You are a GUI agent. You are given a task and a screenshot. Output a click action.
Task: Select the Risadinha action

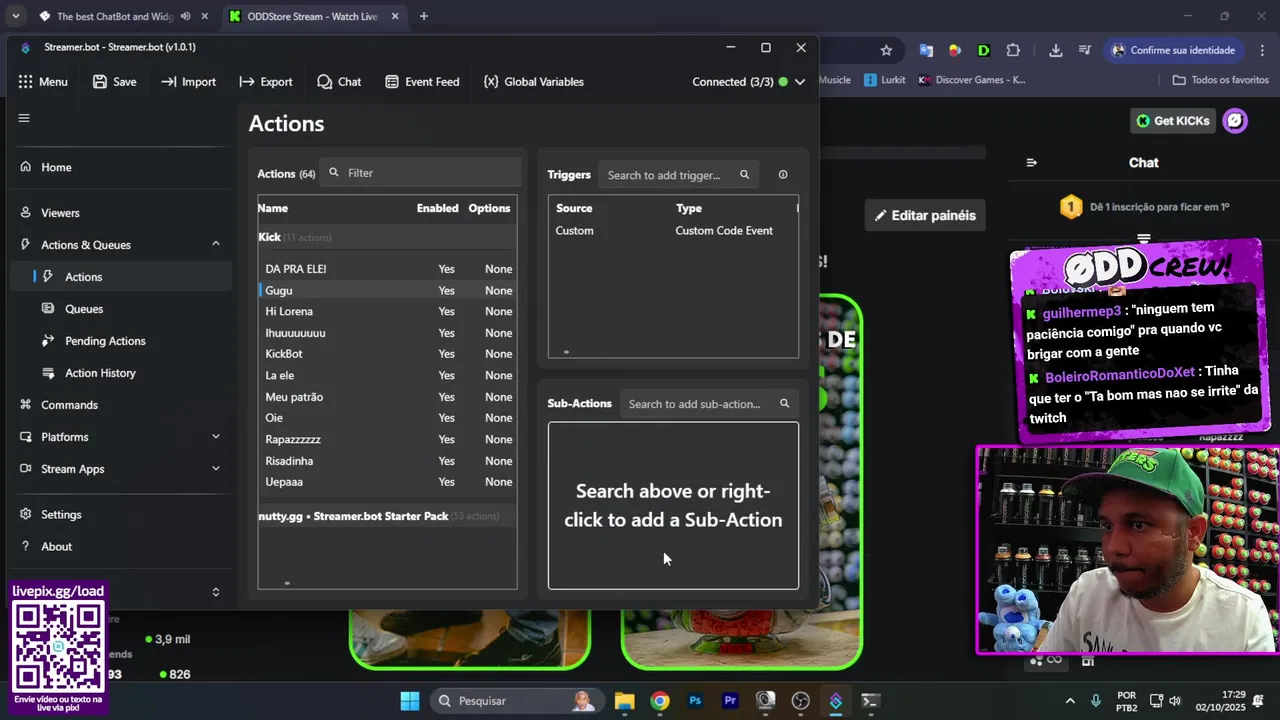(x=387, y=461)
